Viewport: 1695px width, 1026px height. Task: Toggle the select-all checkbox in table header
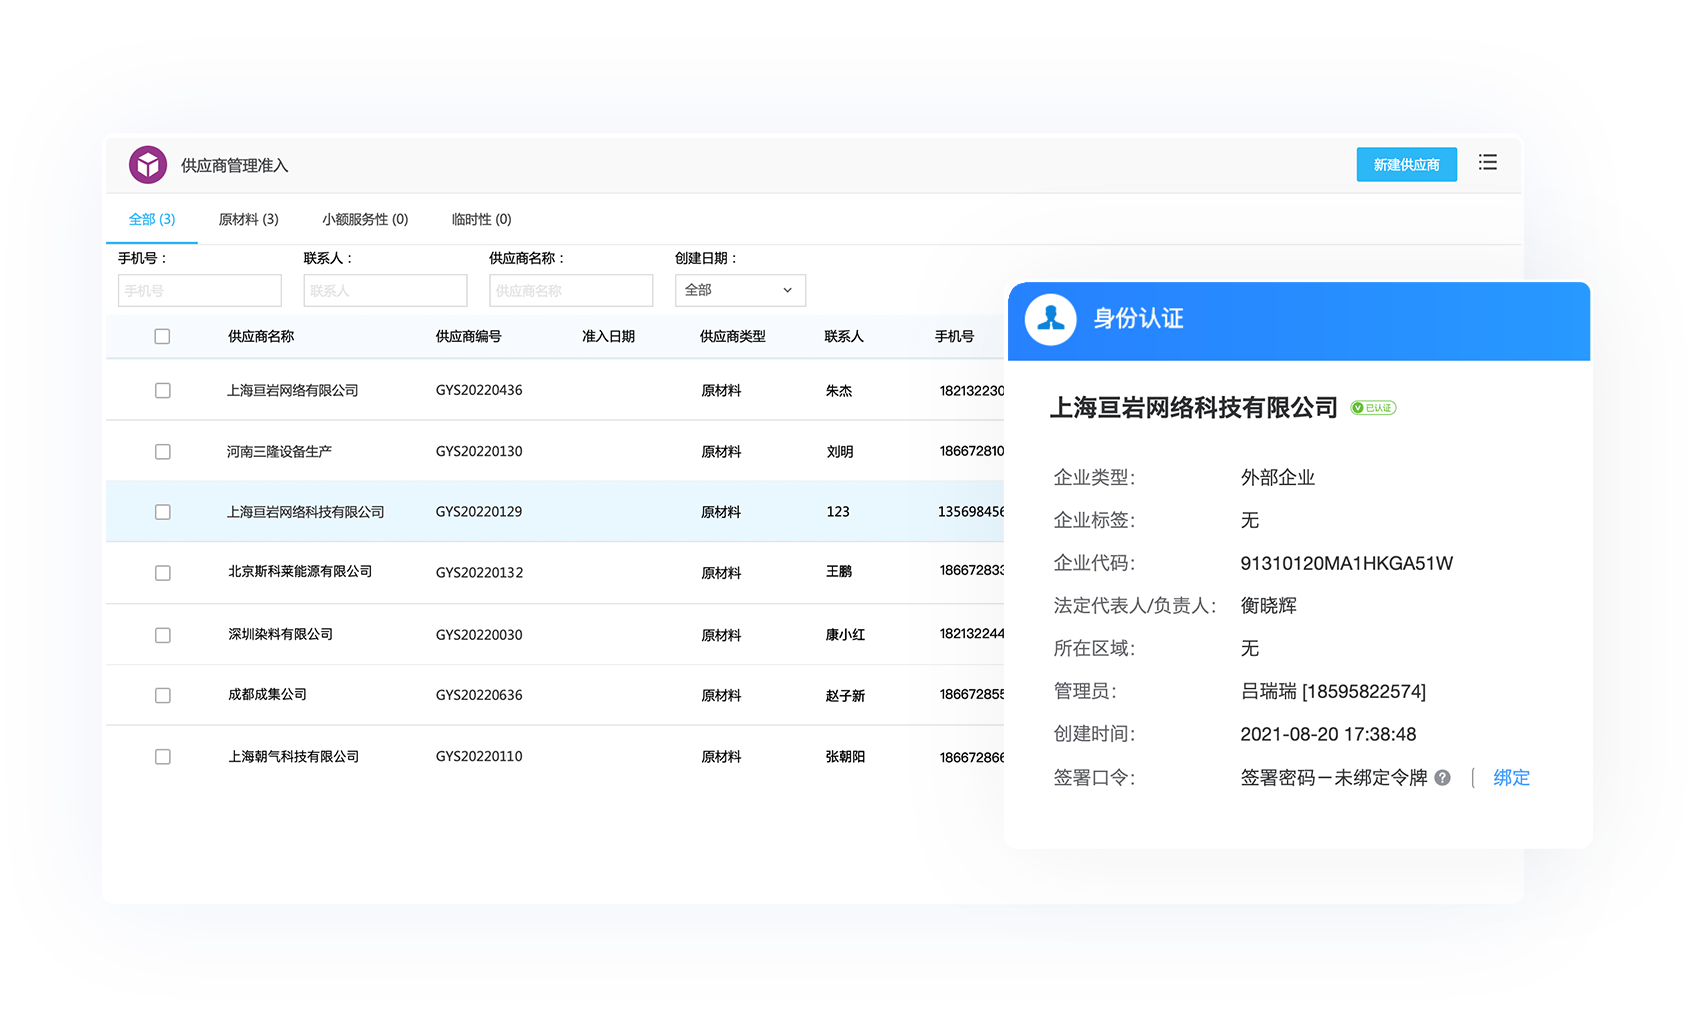coord(162,337)
